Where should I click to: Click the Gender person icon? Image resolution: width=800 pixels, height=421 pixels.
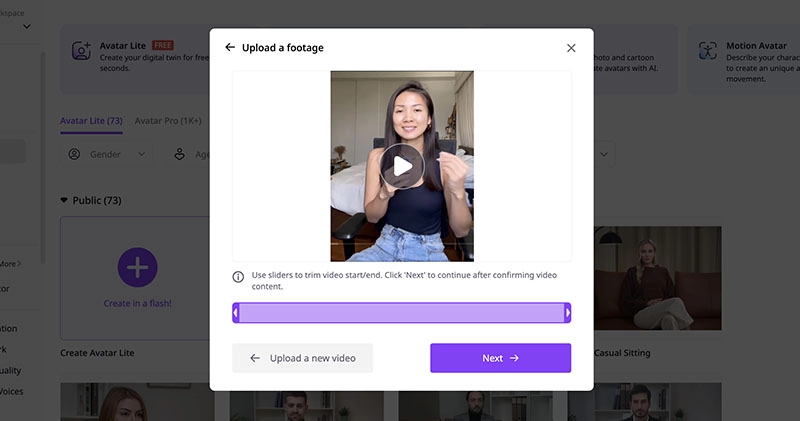click(74, 154)
